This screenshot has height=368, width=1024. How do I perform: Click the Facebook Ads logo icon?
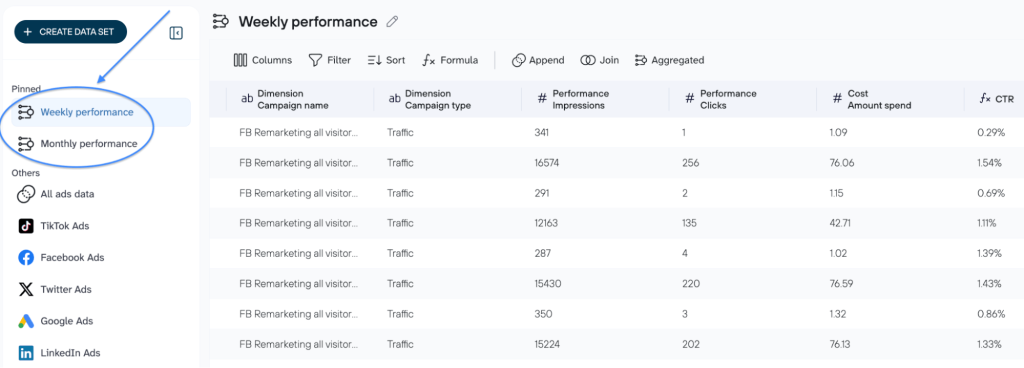pyautogui.click(x=26, y=257)
